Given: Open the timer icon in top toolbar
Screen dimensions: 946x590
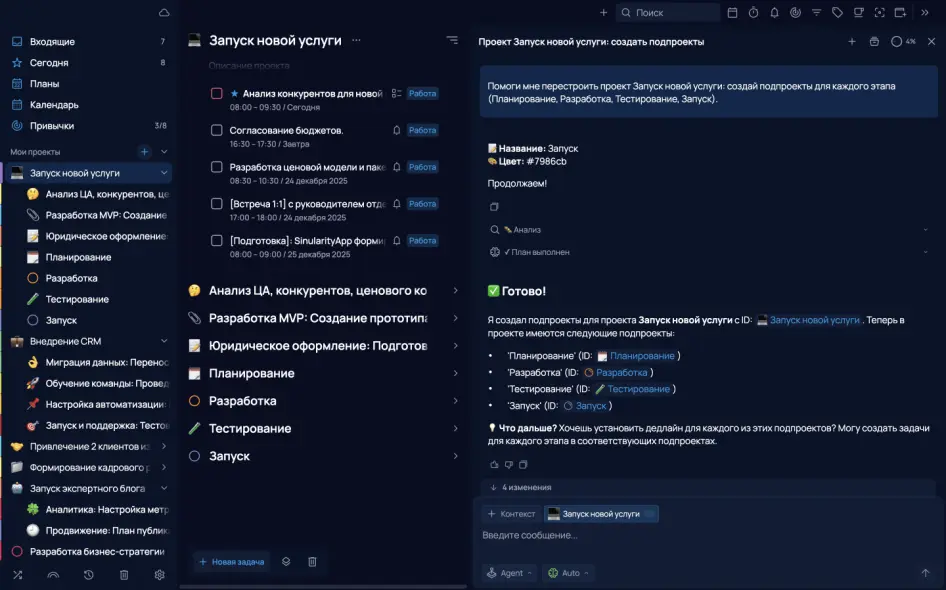Looking at the screenshot, I should click(x=753, y=13).
